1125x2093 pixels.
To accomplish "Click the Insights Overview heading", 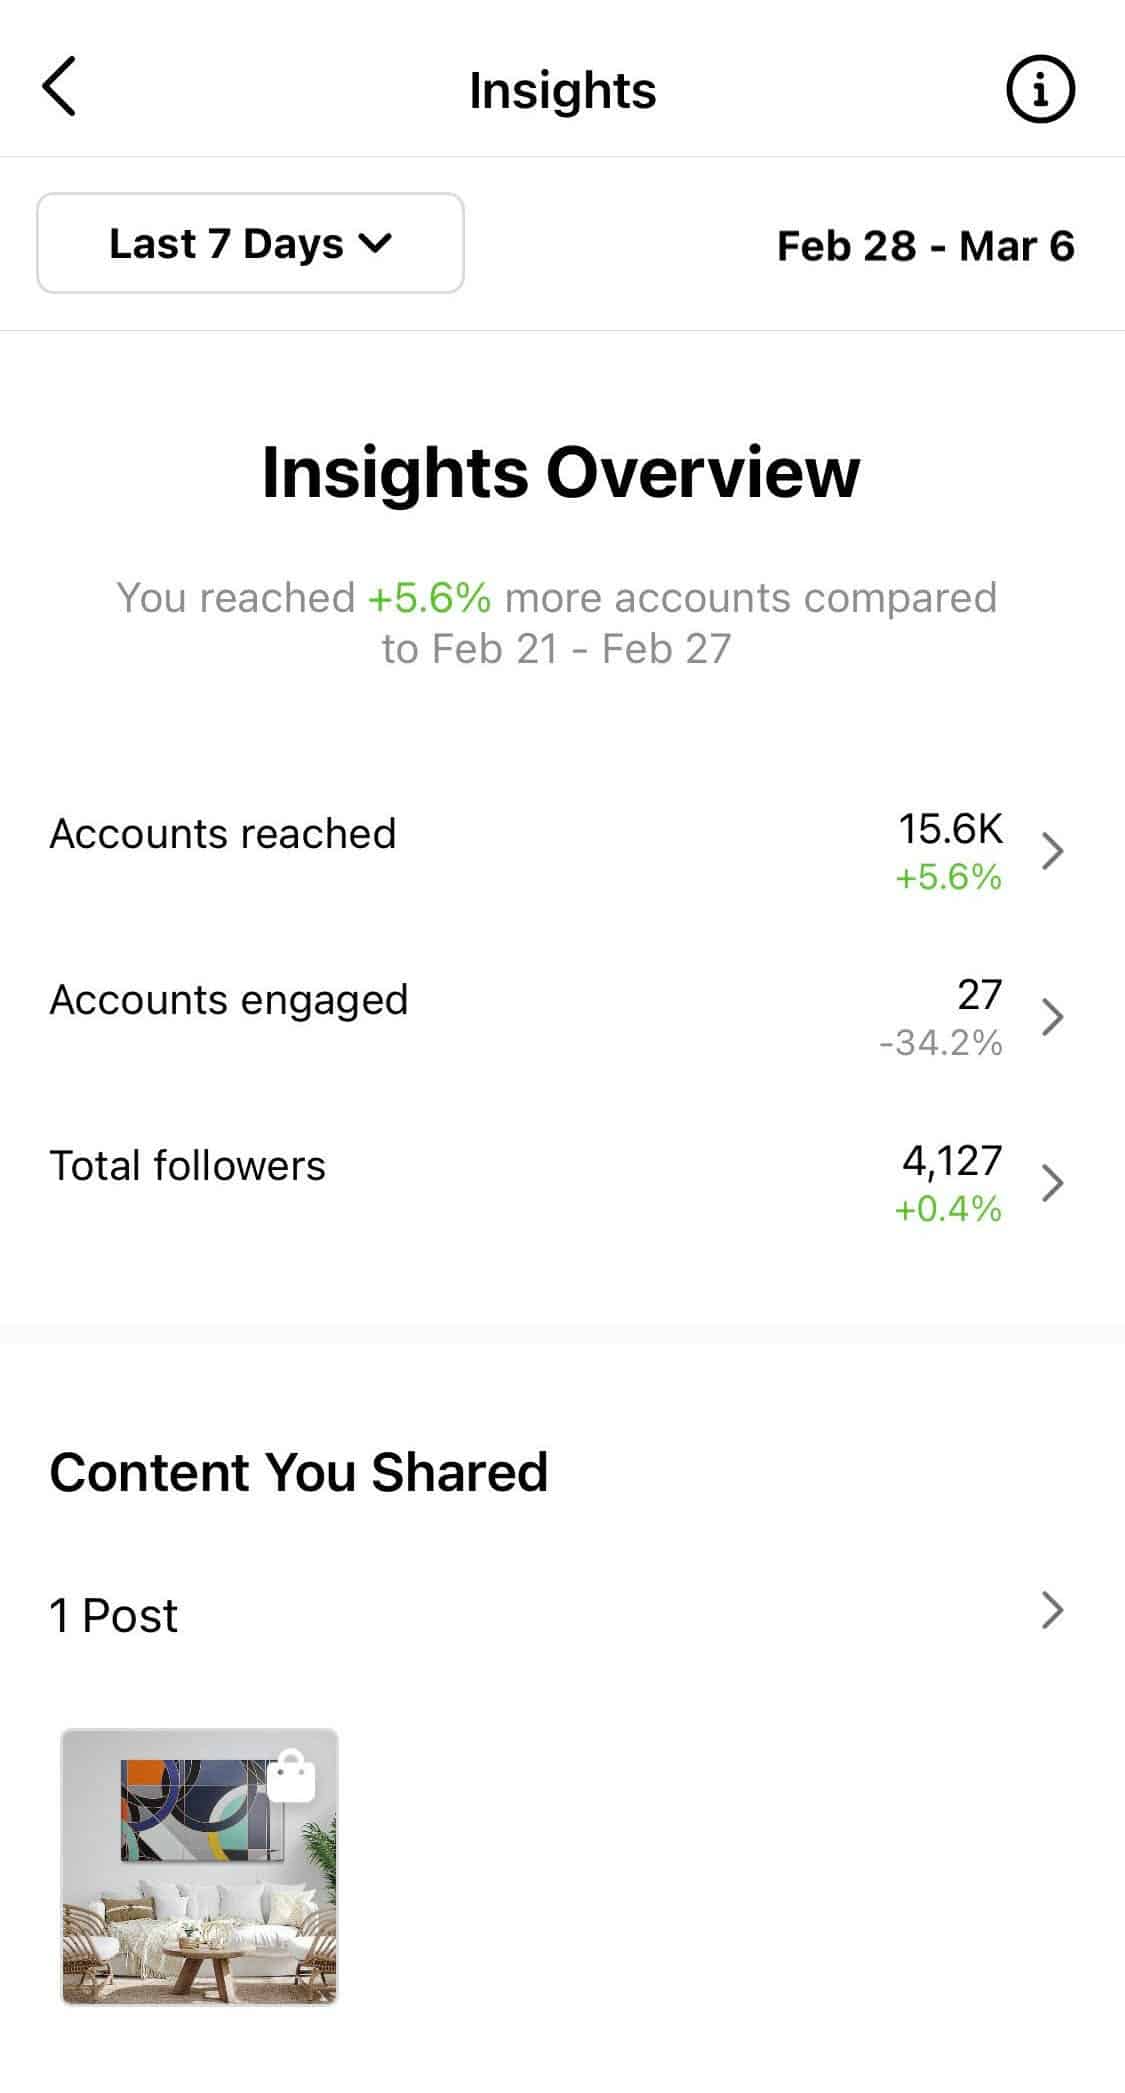I will pyautogui.click(x=561, y=472).
